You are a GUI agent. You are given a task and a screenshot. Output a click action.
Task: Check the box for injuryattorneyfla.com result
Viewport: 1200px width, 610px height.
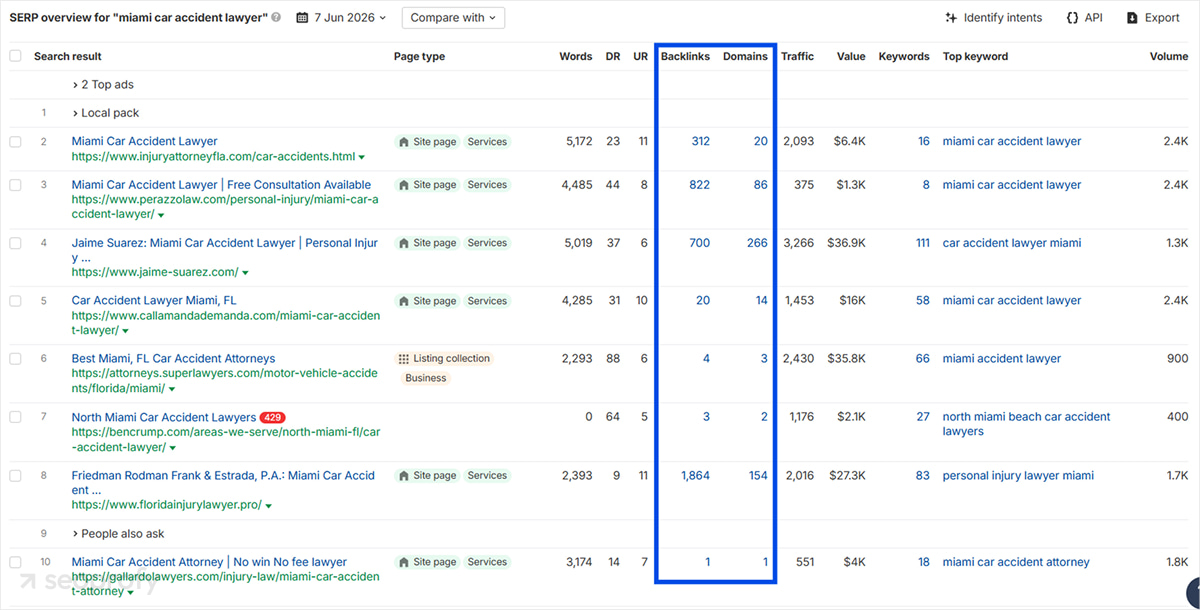(x=15, y=142)
